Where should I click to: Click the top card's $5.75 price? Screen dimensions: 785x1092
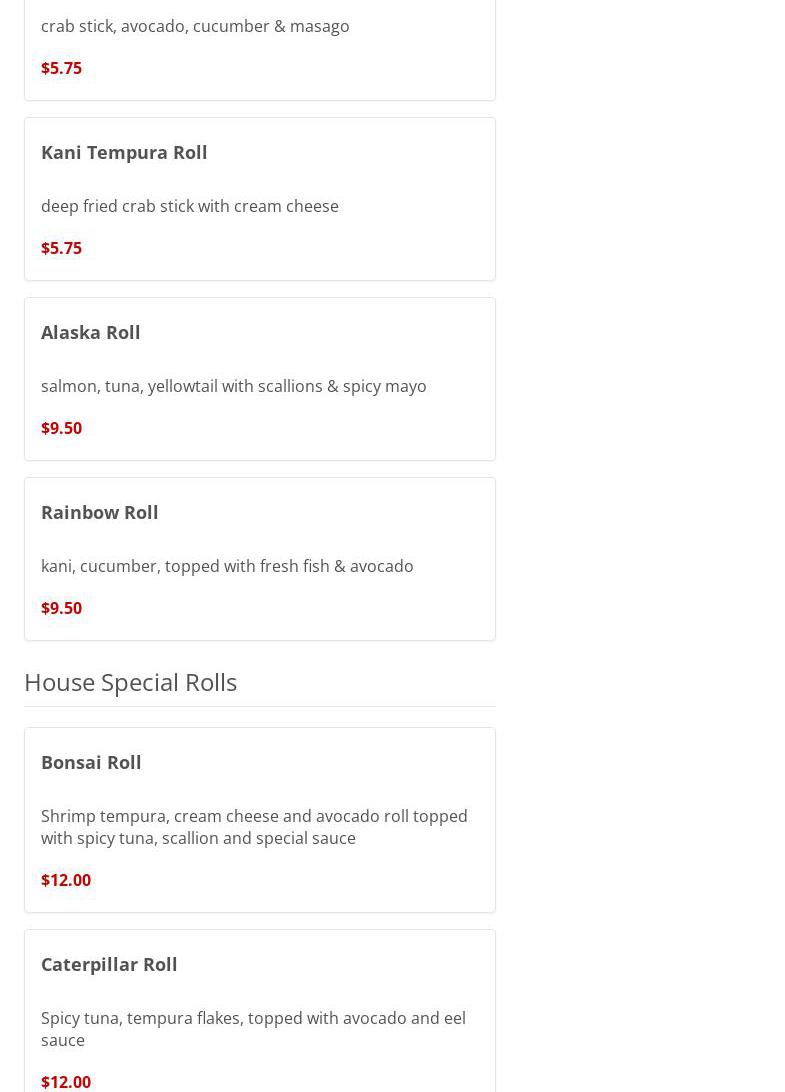(62, 68)
